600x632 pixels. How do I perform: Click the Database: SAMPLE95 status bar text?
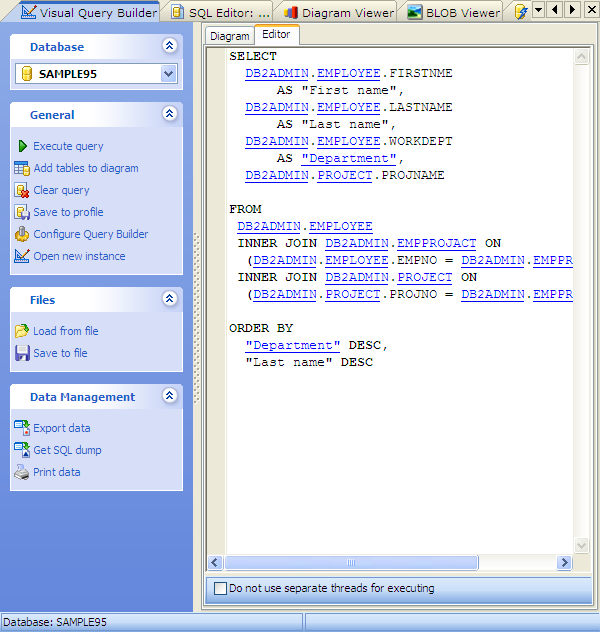(x=55, y=622)
